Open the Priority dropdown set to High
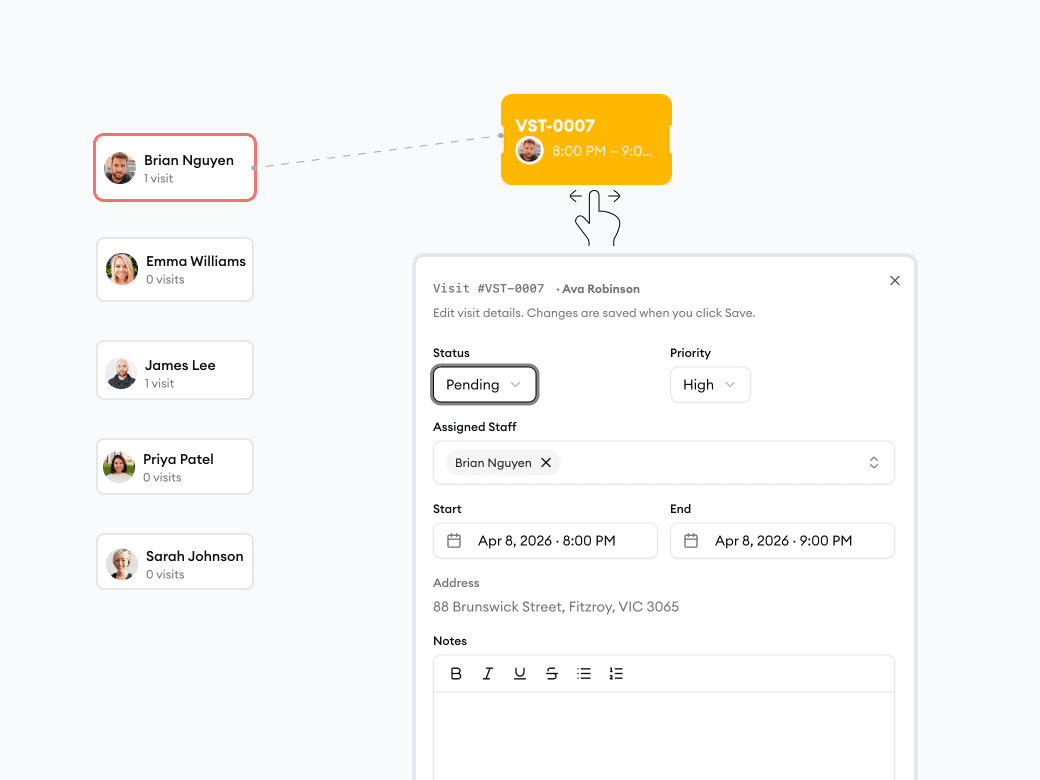Image resolution: width=1040 pixels, height=780 pixels. [710, 384]
